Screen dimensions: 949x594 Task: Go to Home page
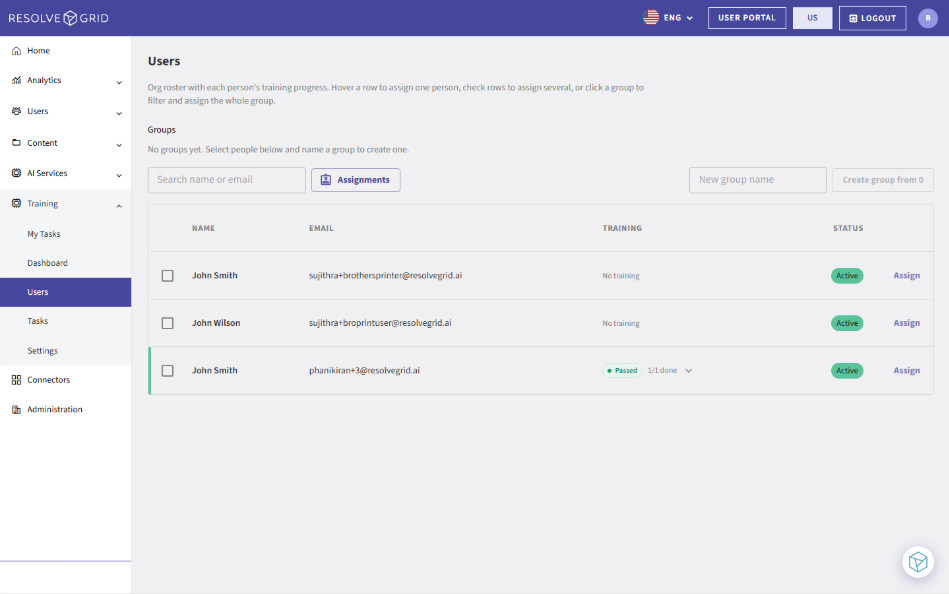point(39,51)
